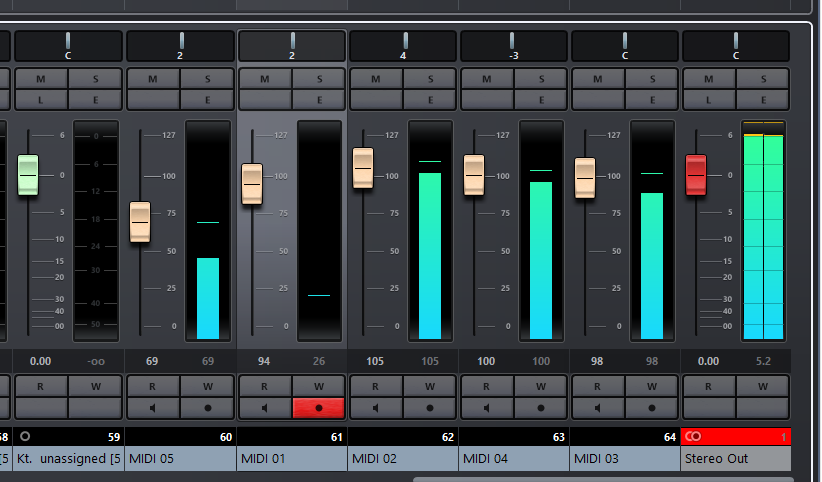Enable monitor speaker on MIDI 01
The width and height of the screenshot is (822, 482).
tap(264, 407)
